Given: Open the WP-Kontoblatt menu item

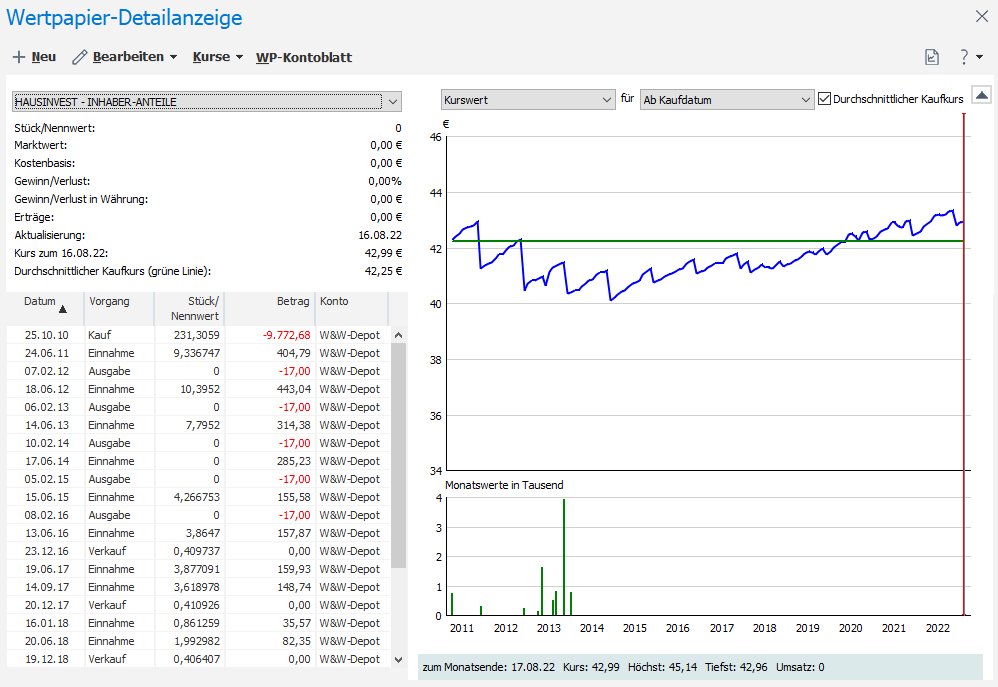Looking at the screenshot, I should coord(304,57).
